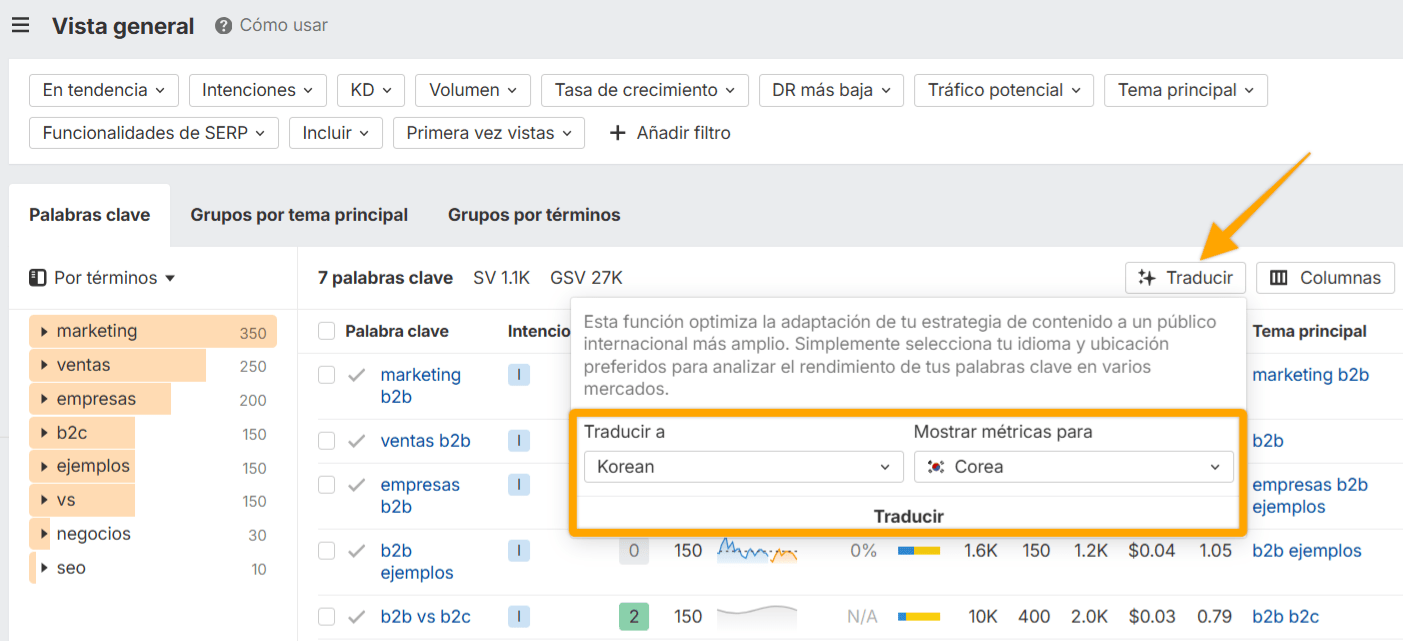Check the select-all checkbox in table header
This screenshot has width=1403, height=641.
tap(325, 331)
